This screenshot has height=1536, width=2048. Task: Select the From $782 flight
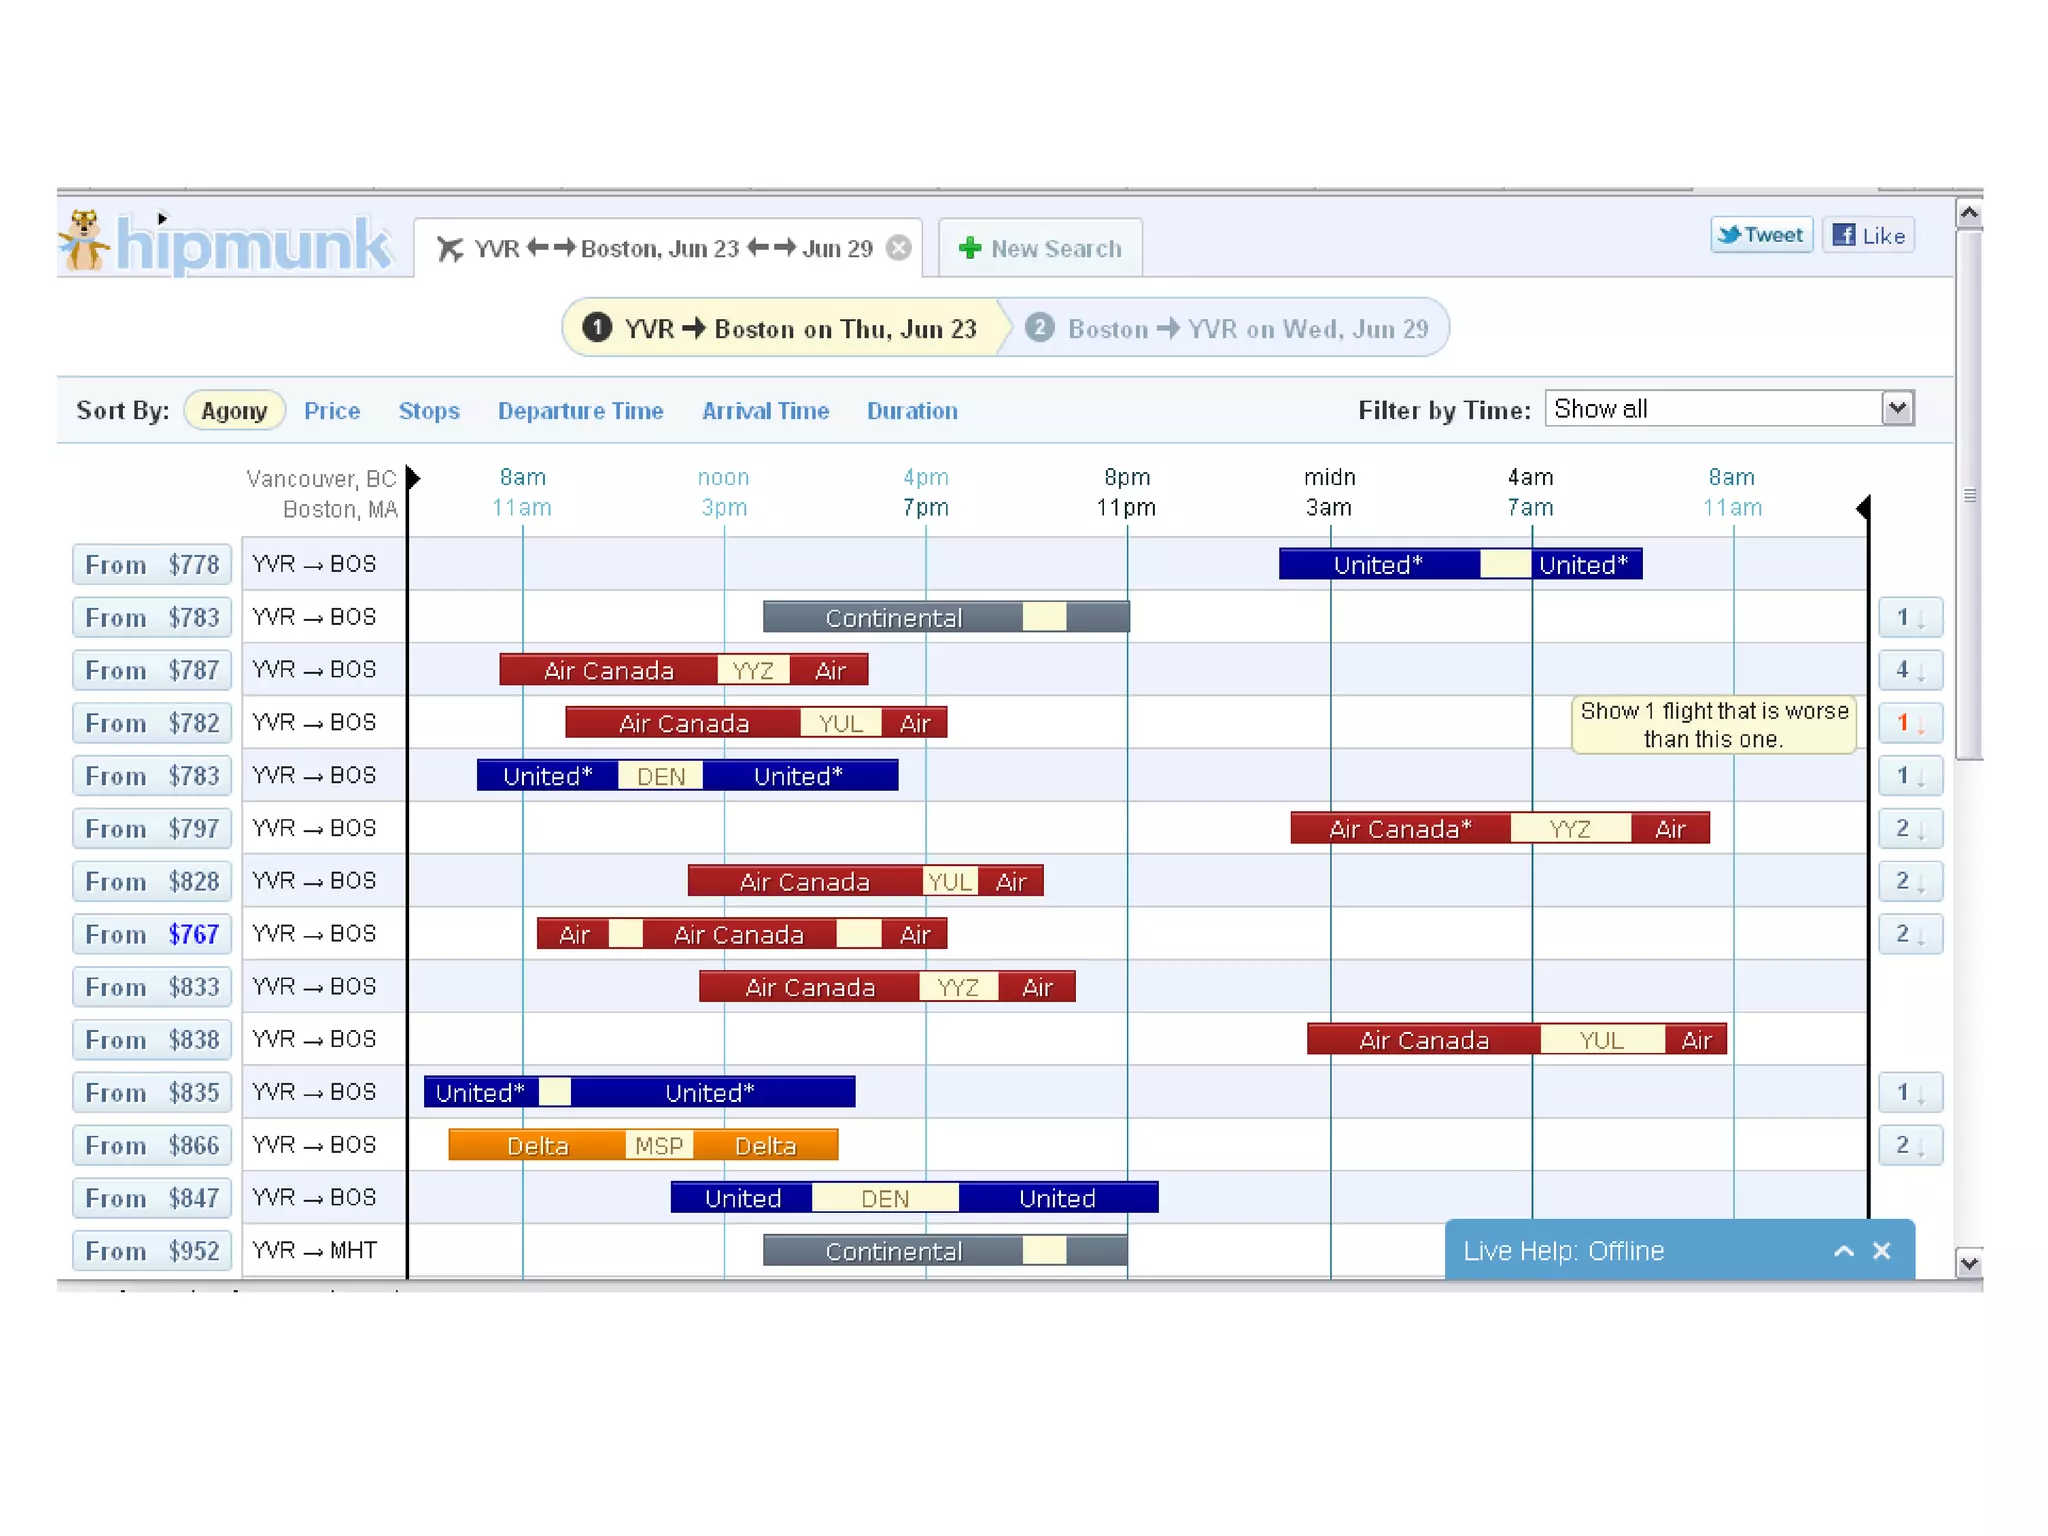tap(152, 723)
